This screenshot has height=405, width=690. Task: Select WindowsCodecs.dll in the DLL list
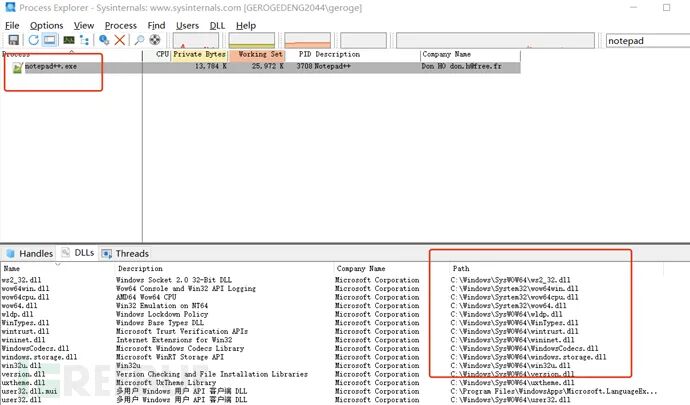point(35,348)
